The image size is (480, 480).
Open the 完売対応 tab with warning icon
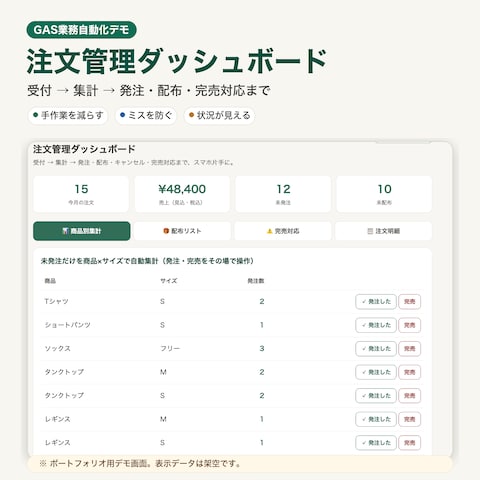pos(283,231)
